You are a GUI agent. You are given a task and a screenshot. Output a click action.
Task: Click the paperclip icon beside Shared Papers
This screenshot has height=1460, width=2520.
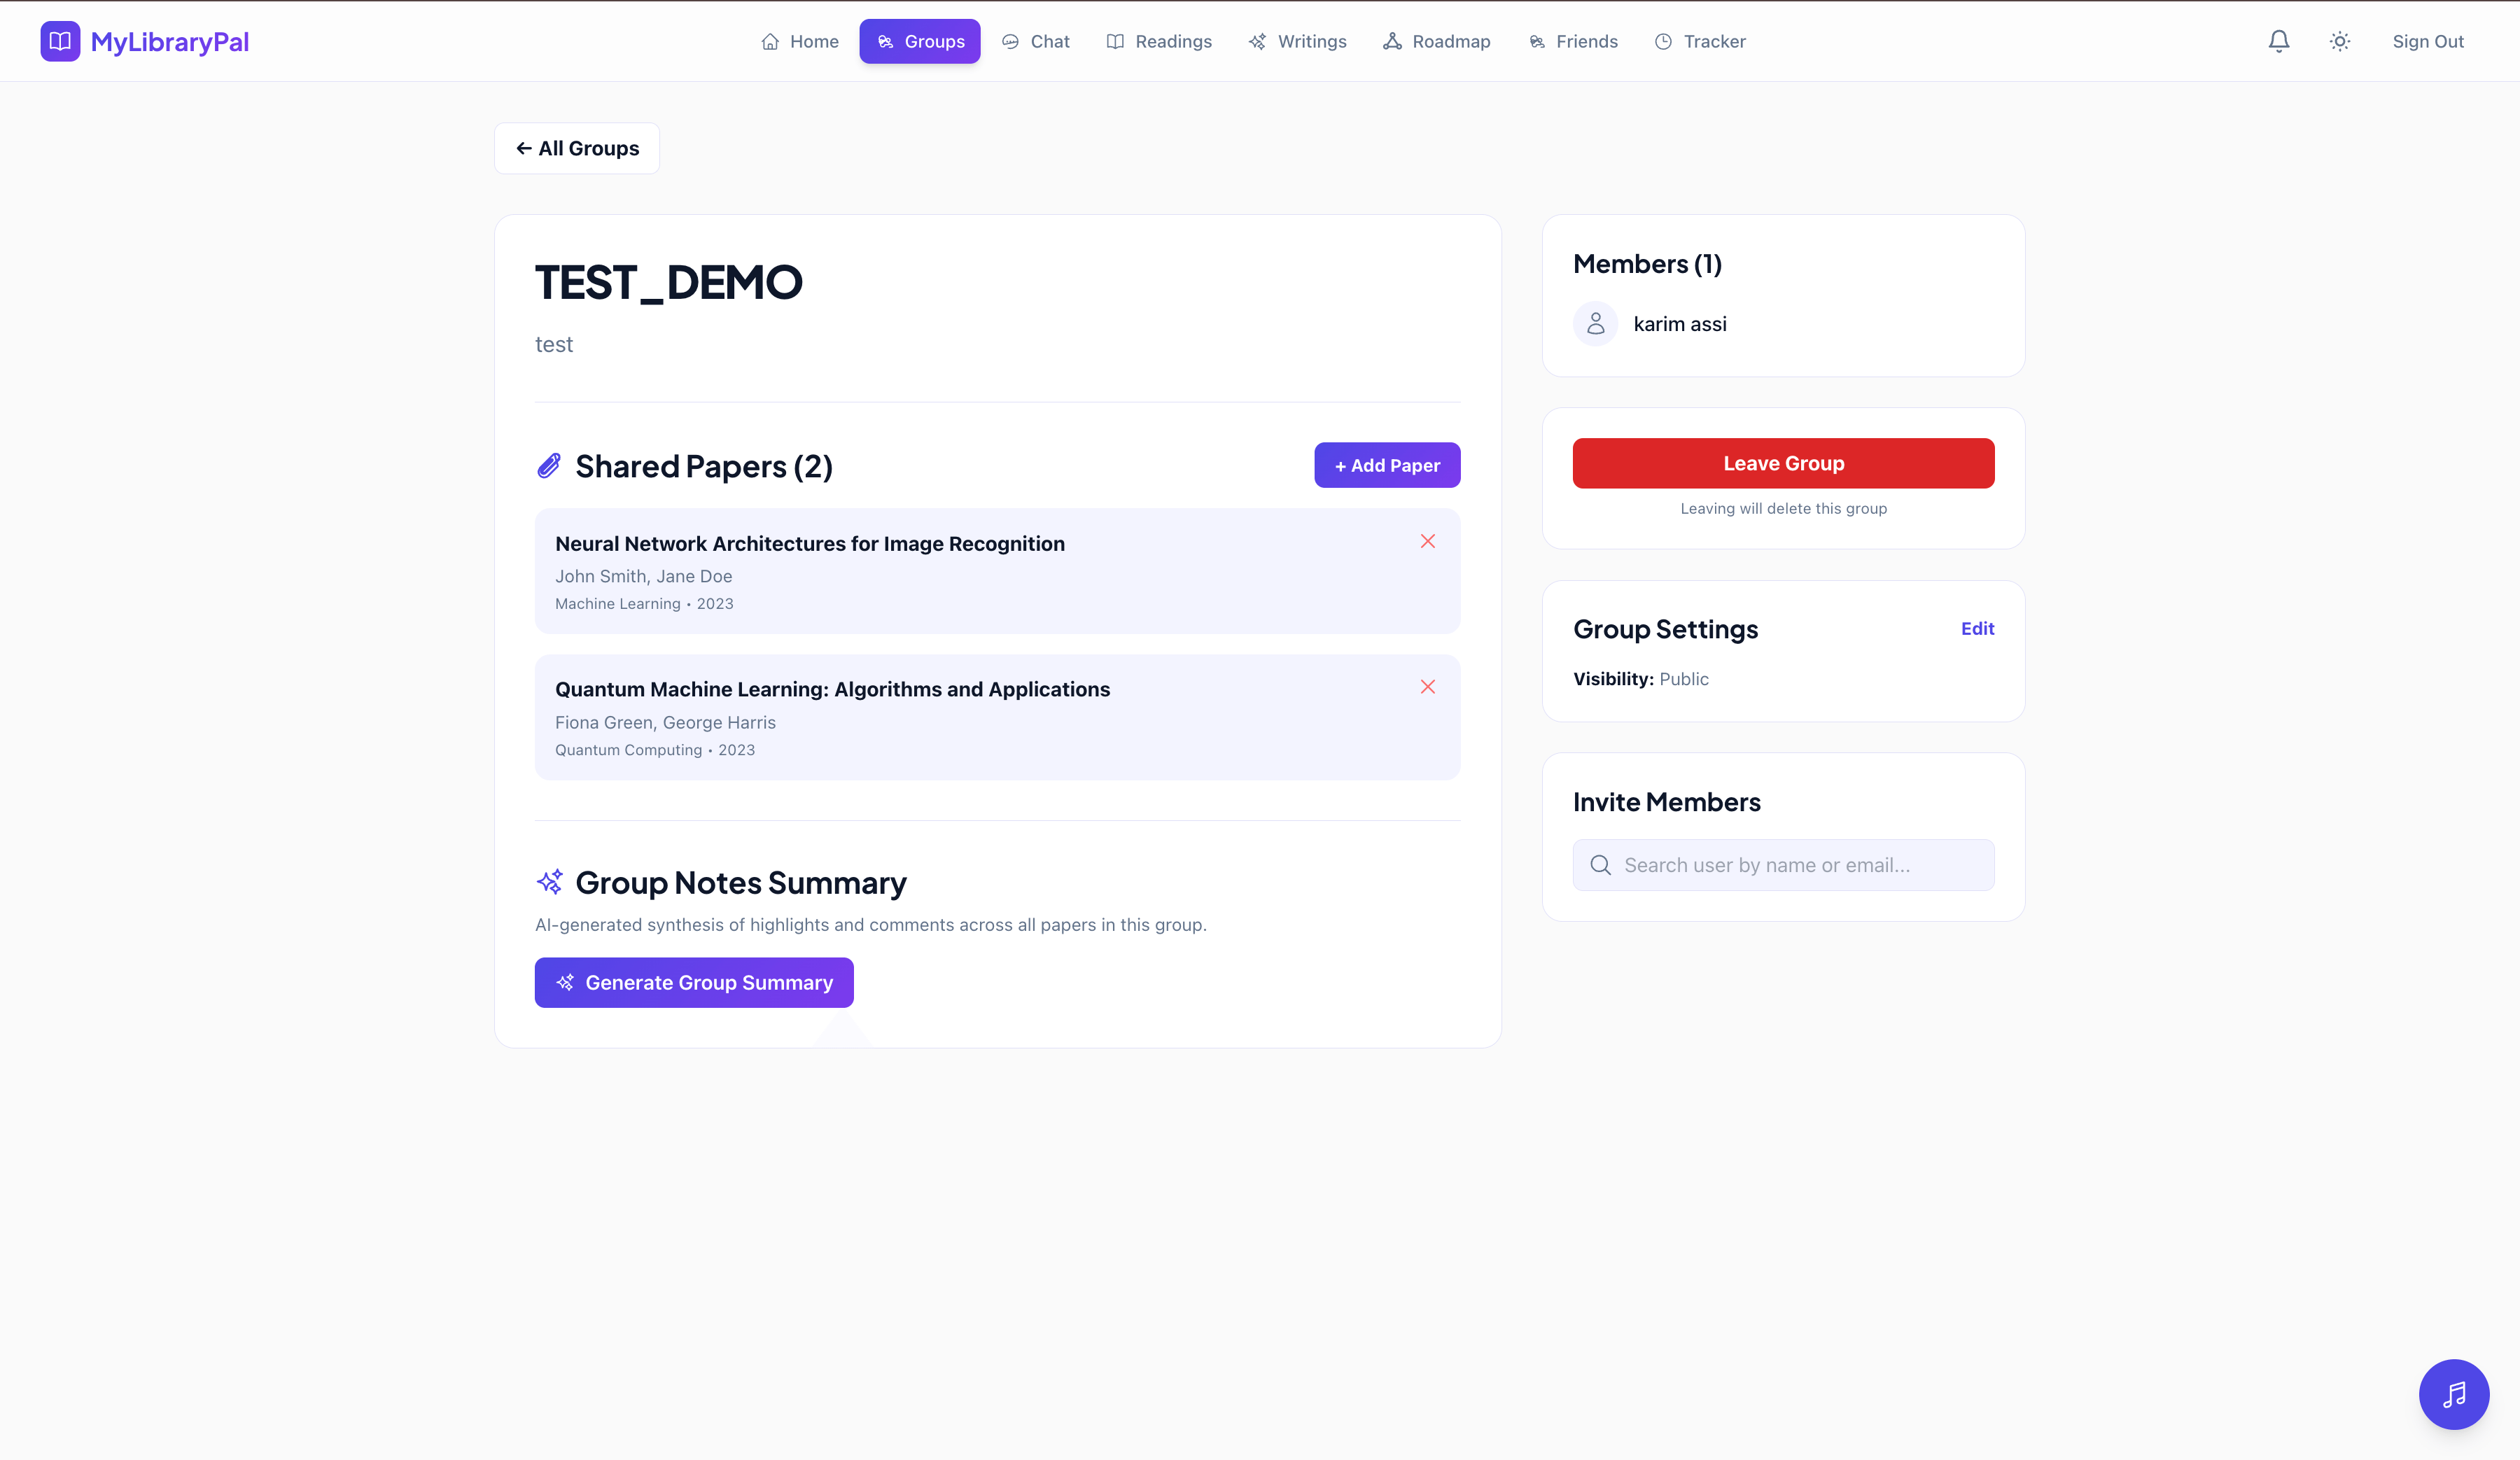tap(549, 466)
